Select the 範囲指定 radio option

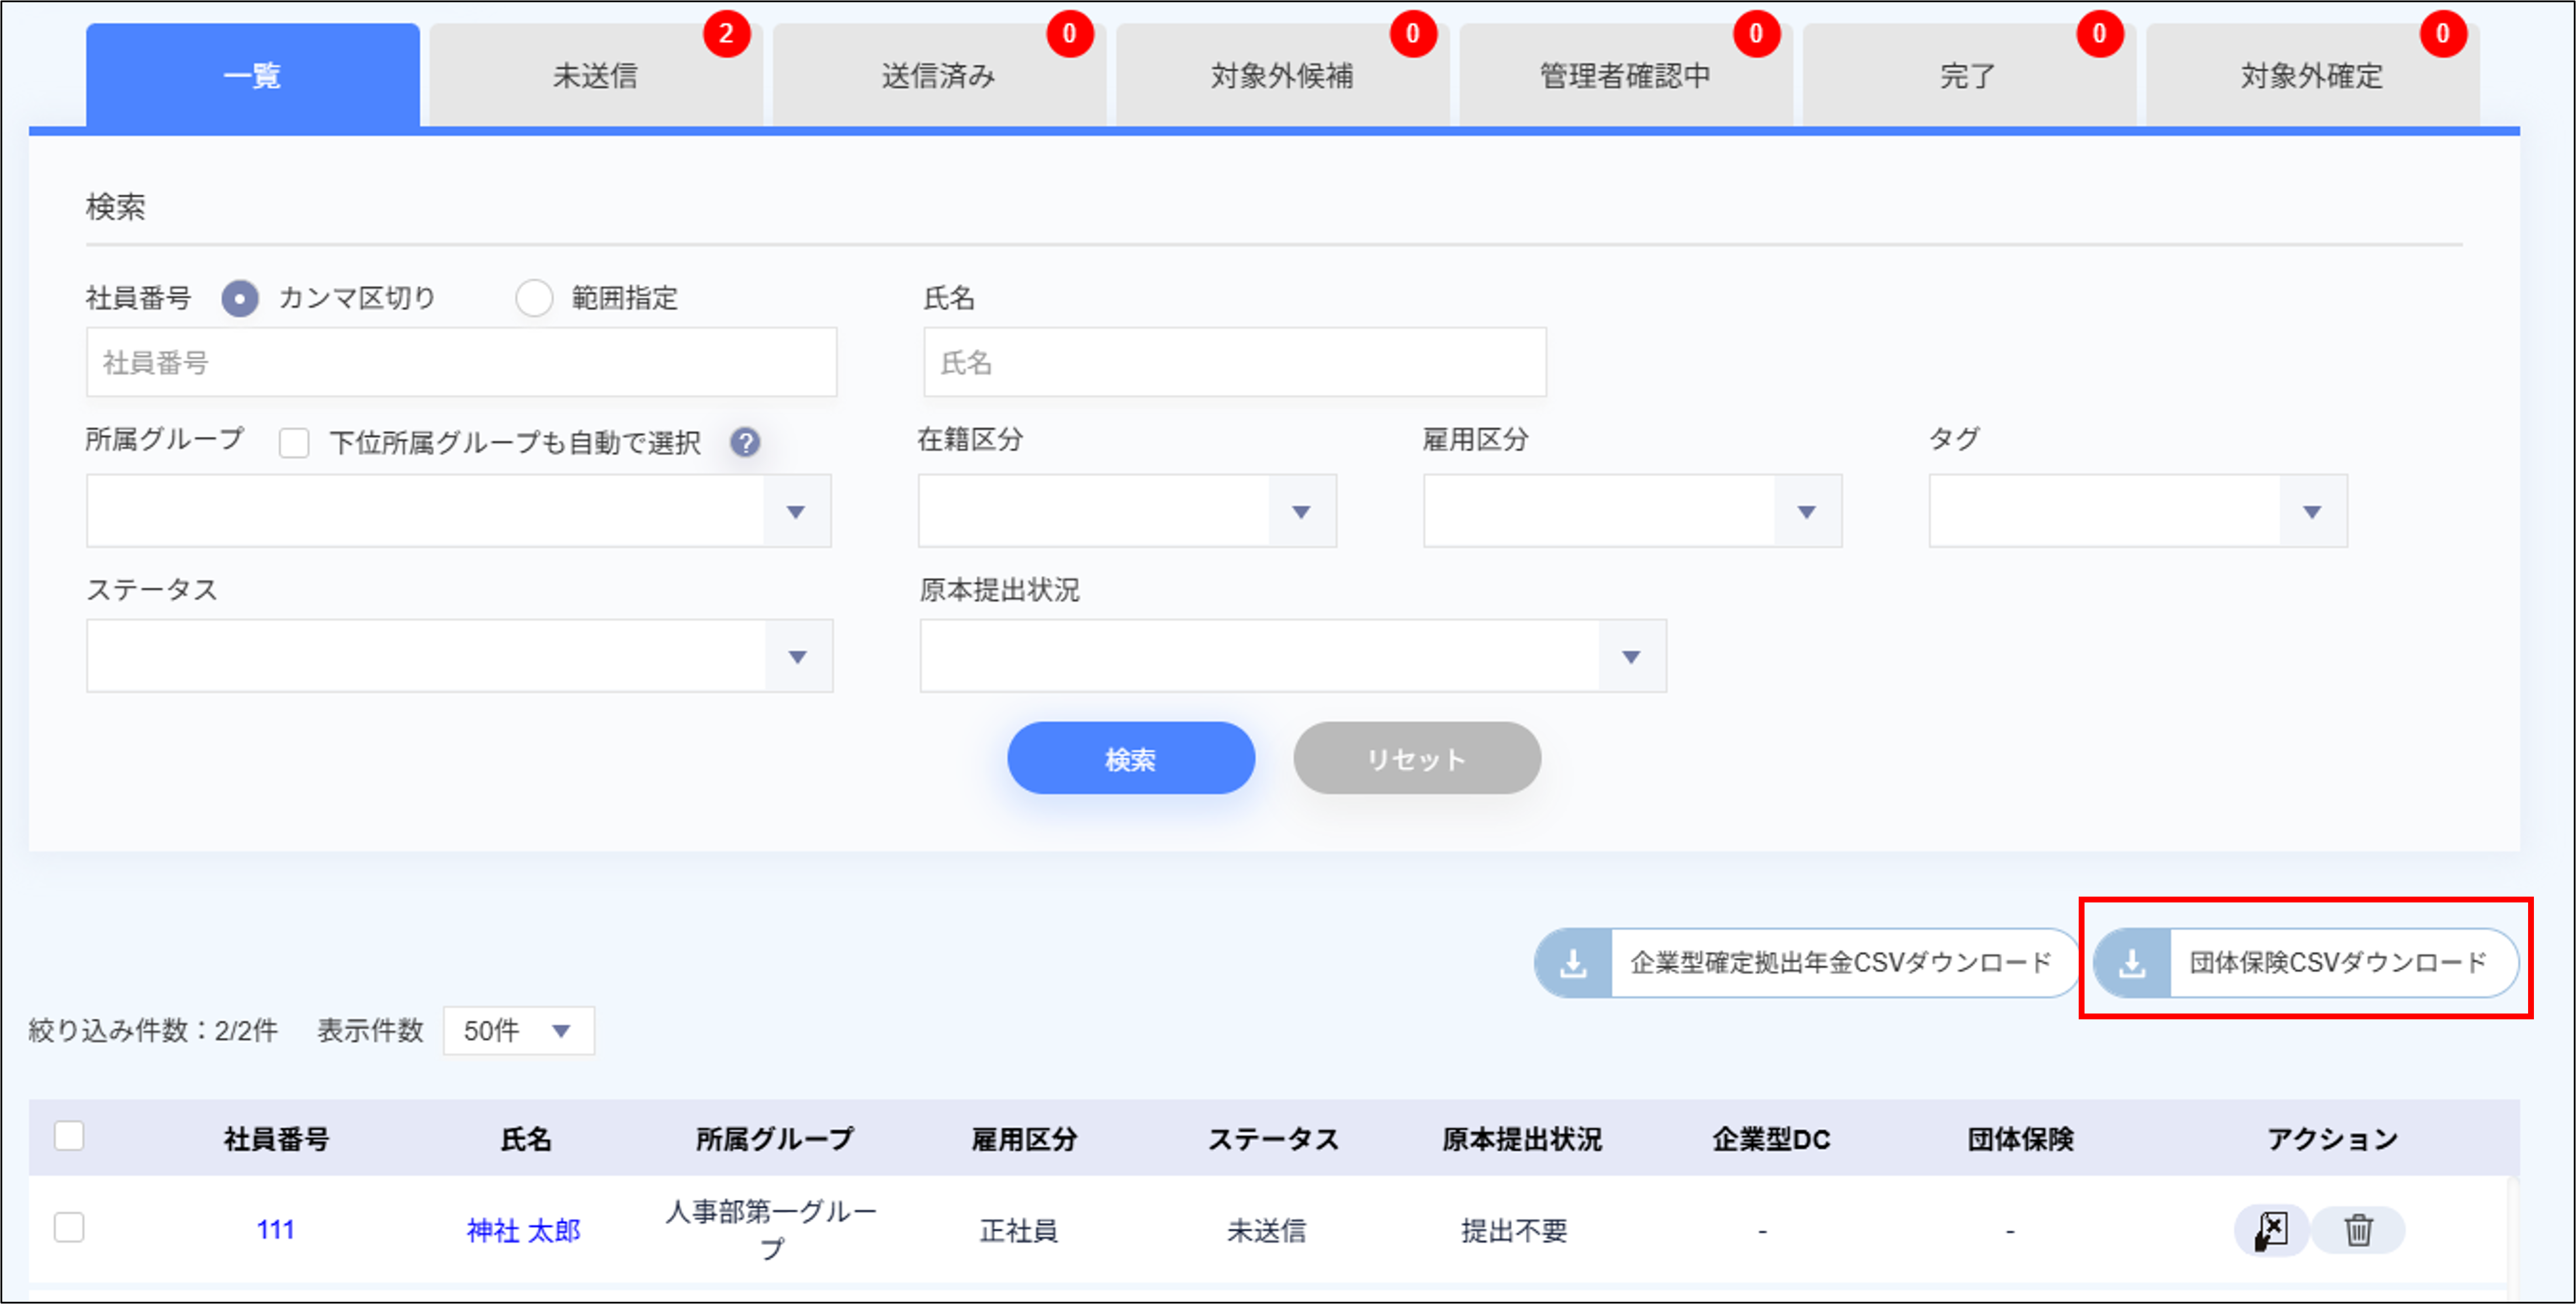coord(535,297)
